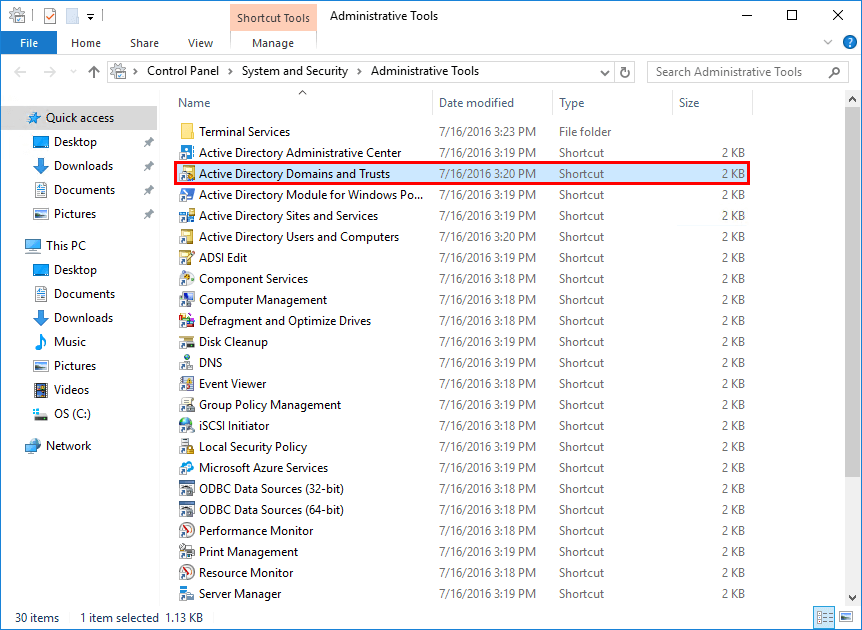This screenshot has height=630, width=862.
Task: Switch to the Share ribbon tab
Action: [x=145, y=43]
